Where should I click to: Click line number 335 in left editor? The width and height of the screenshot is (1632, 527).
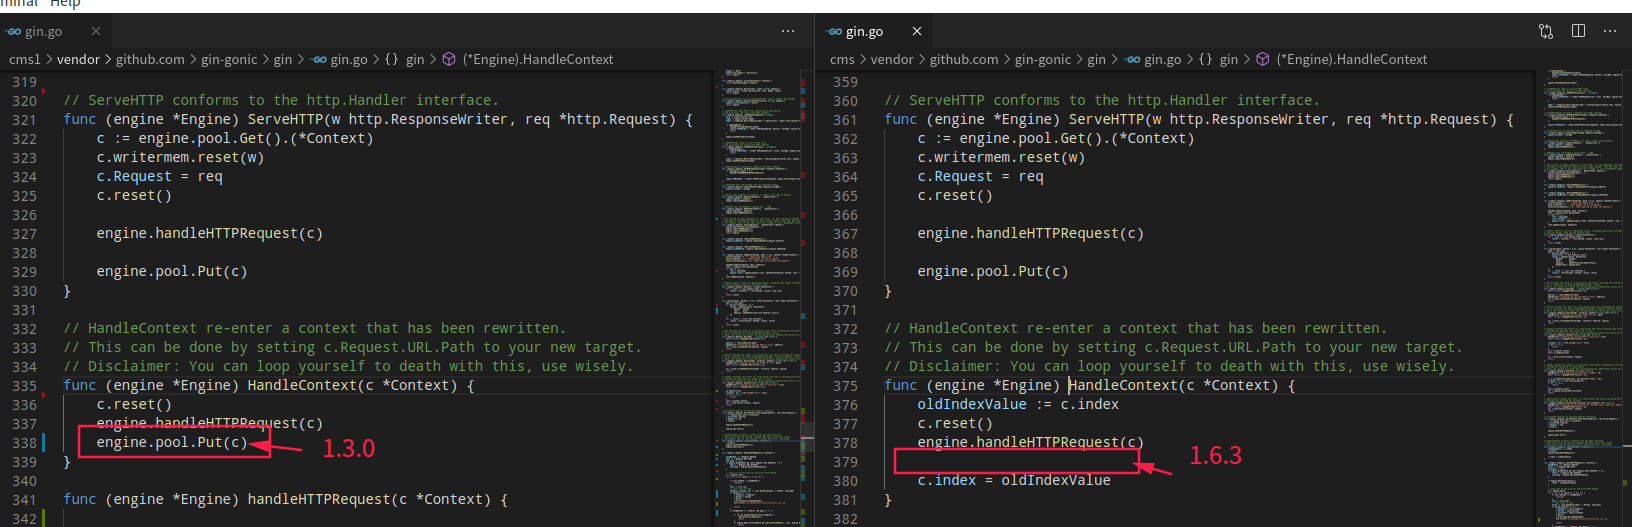[x=24, y=385]
